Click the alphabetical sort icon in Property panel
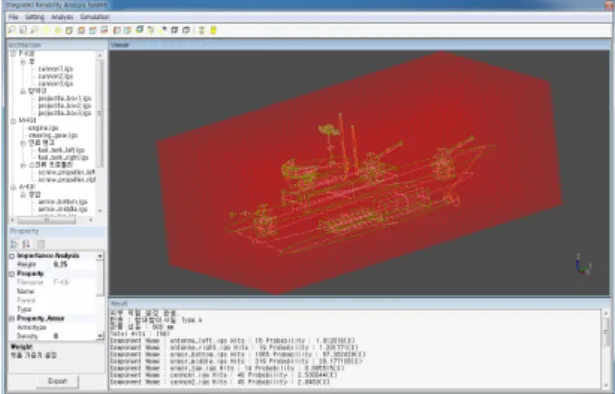 pos(26,244)
